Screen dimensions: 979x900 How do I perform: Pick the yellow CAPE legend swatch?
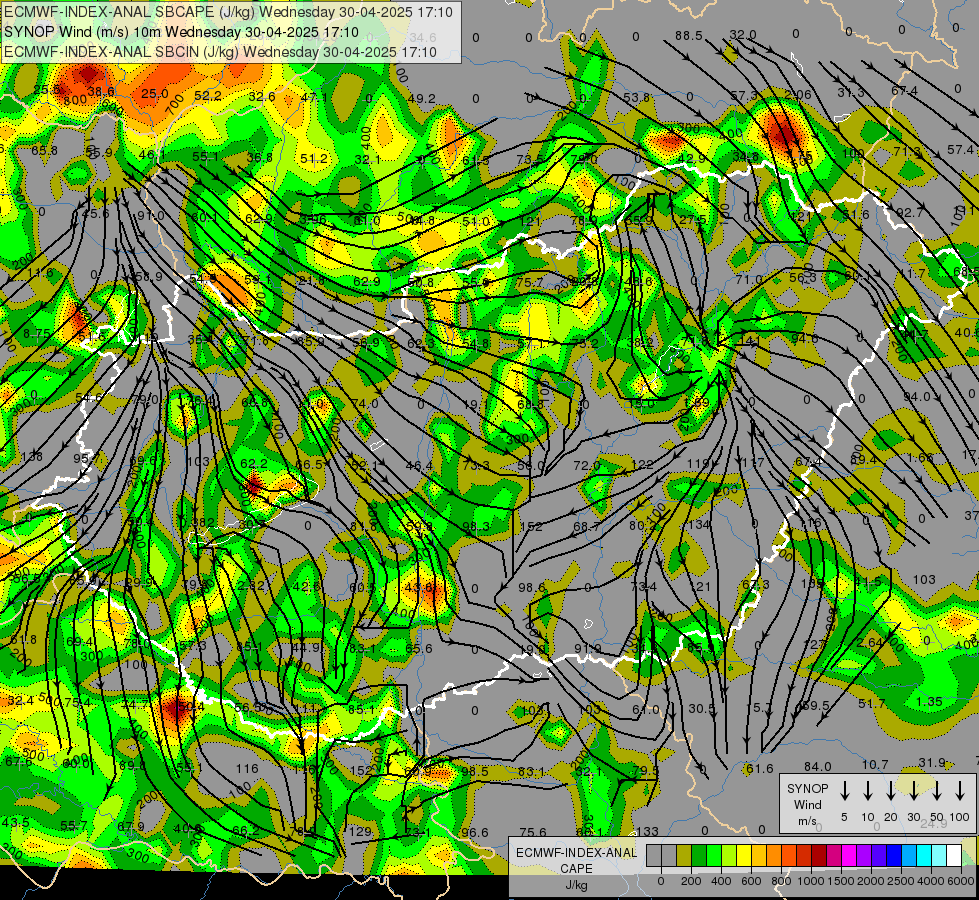click(x=744, y=855)
